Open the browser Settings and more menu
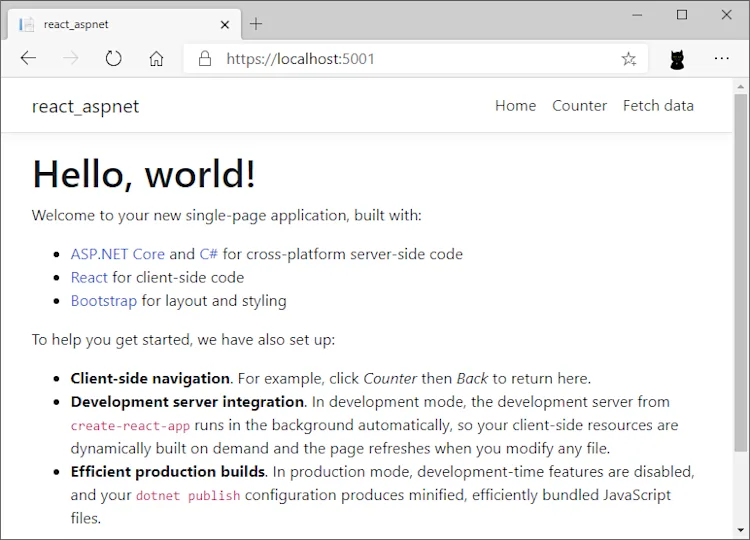 click(x=721, y=59)
